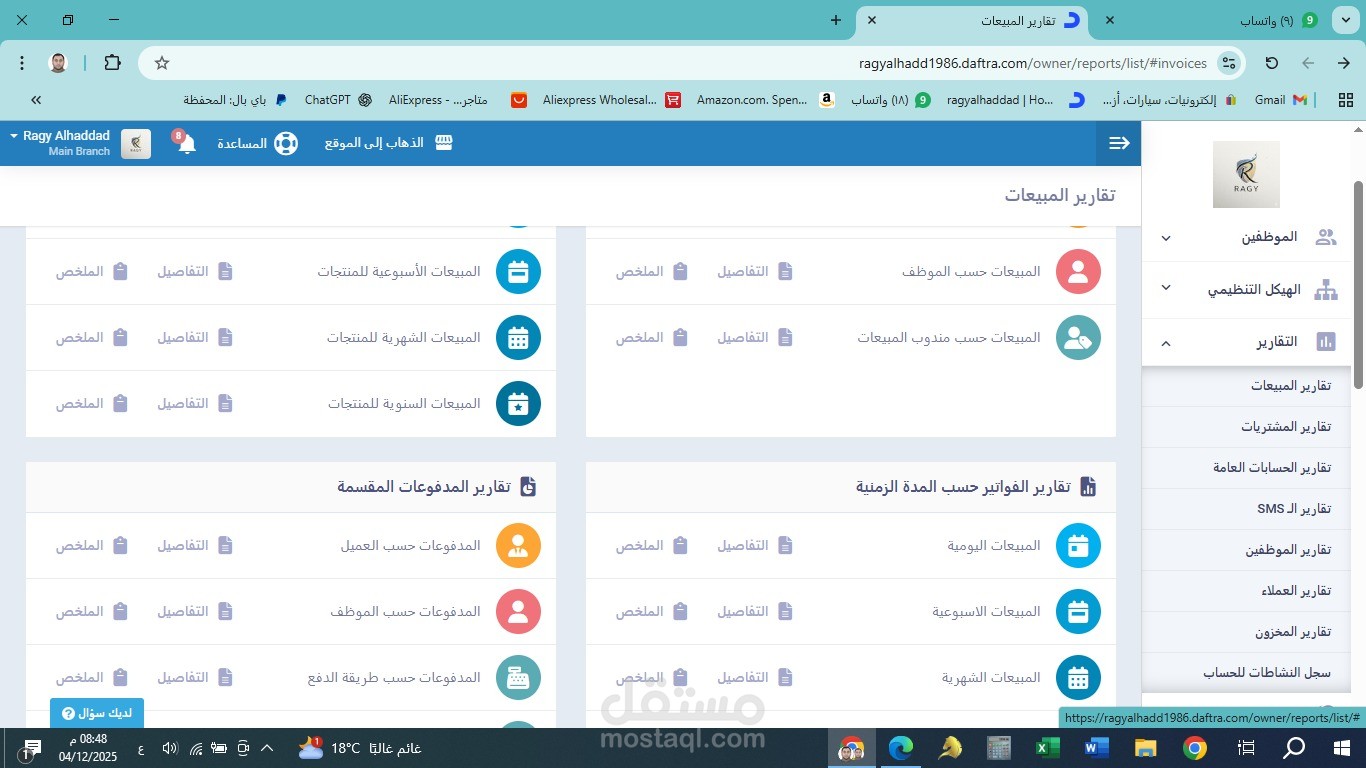This screenshot has width=1366, height=768.
Task: Show hidden system tray icons
Action: (267, 748)
